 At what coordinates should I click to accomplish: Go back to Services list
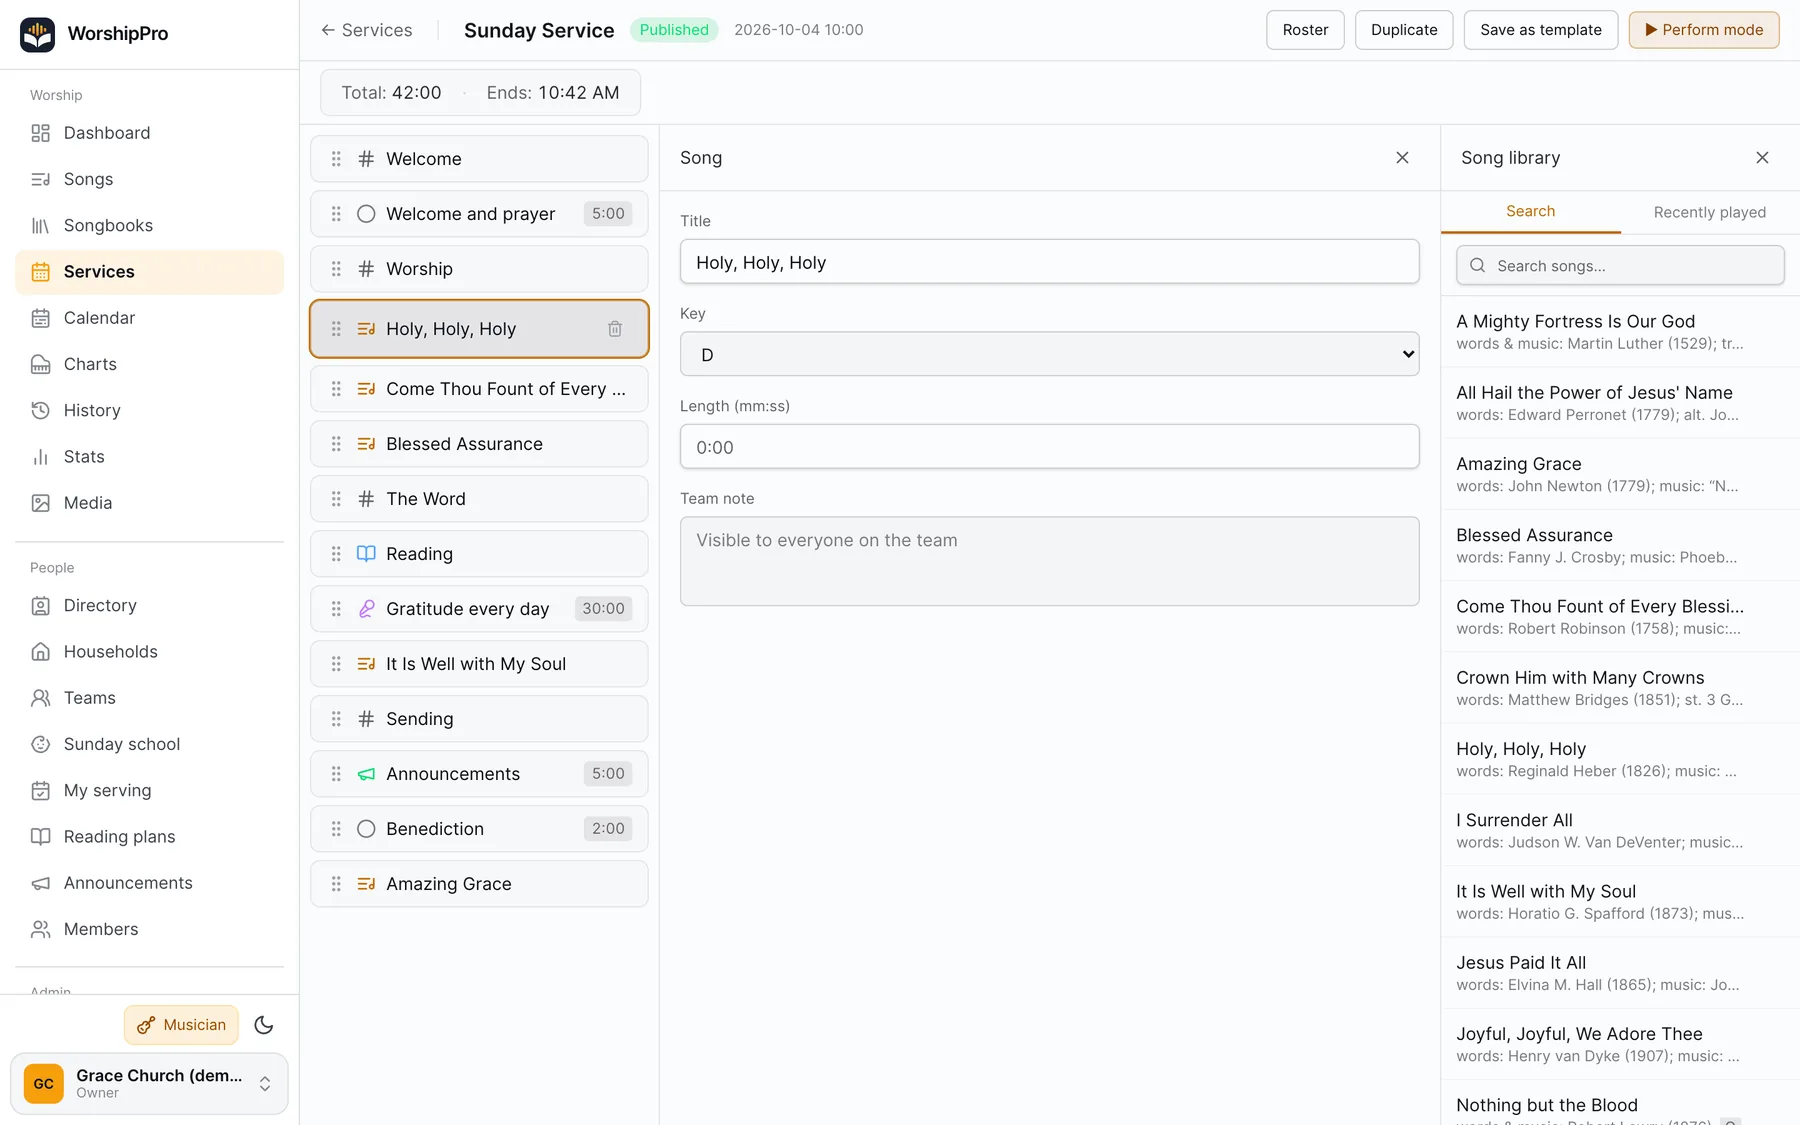pos(366,30)
